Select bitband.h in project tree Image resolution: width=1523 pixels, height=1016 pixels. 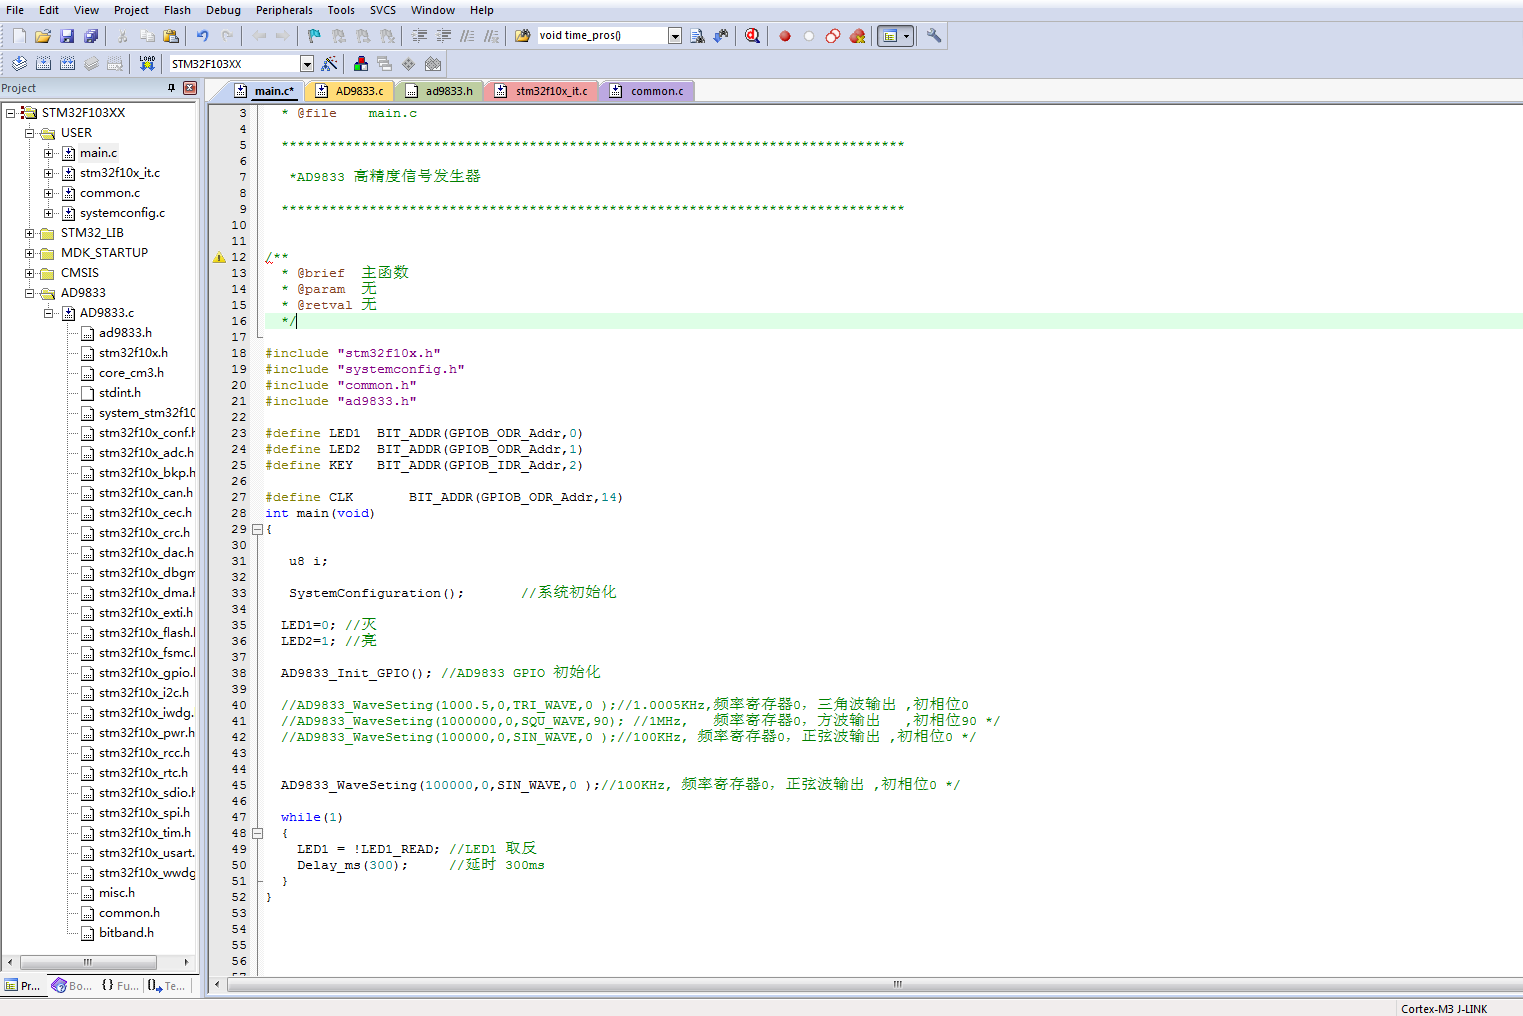(x=126, y=933)
